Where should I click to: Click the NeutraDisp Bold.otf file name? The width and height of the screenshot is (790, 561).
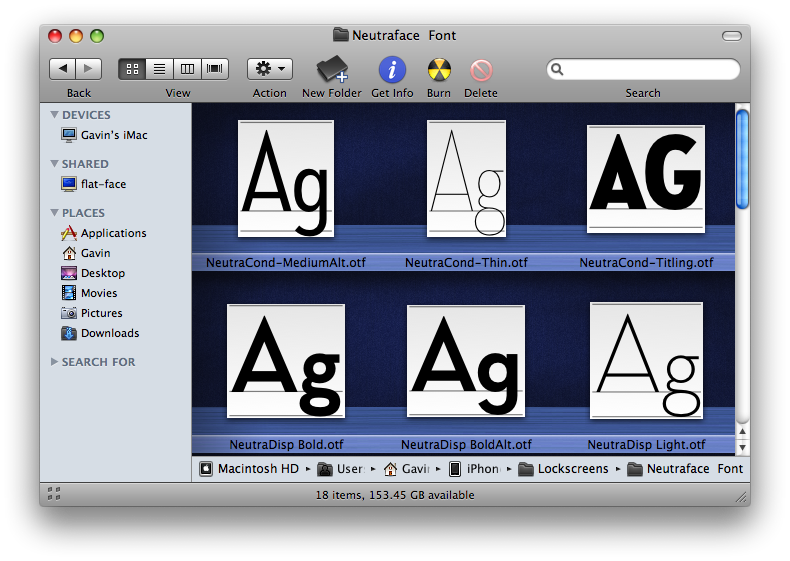[286, 445]
